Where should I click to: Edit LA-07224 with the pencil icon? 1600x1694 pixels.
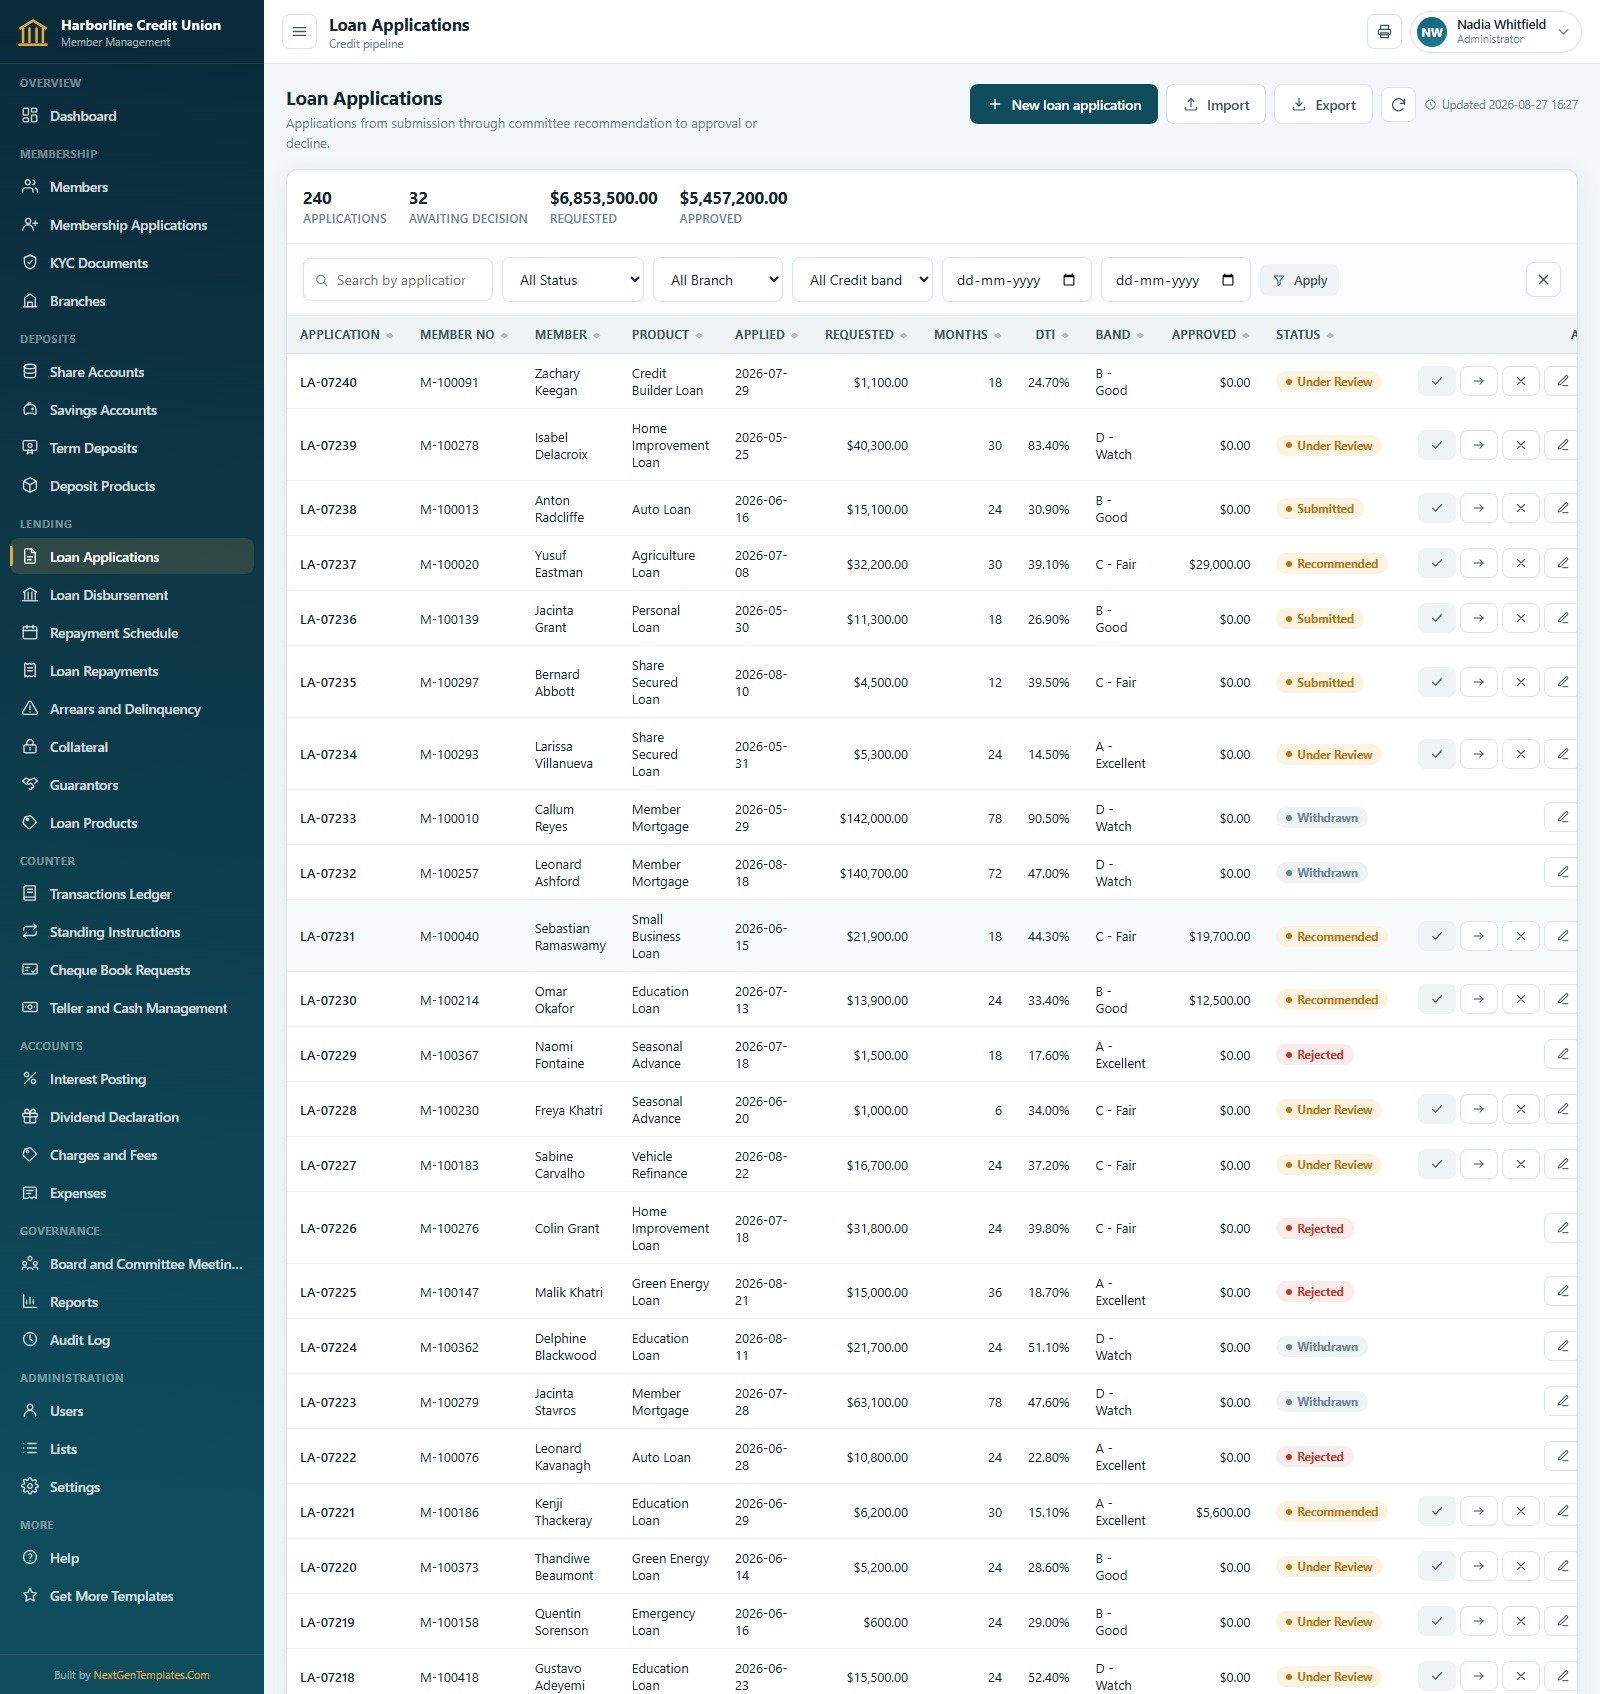[x=1562, y=1346]
